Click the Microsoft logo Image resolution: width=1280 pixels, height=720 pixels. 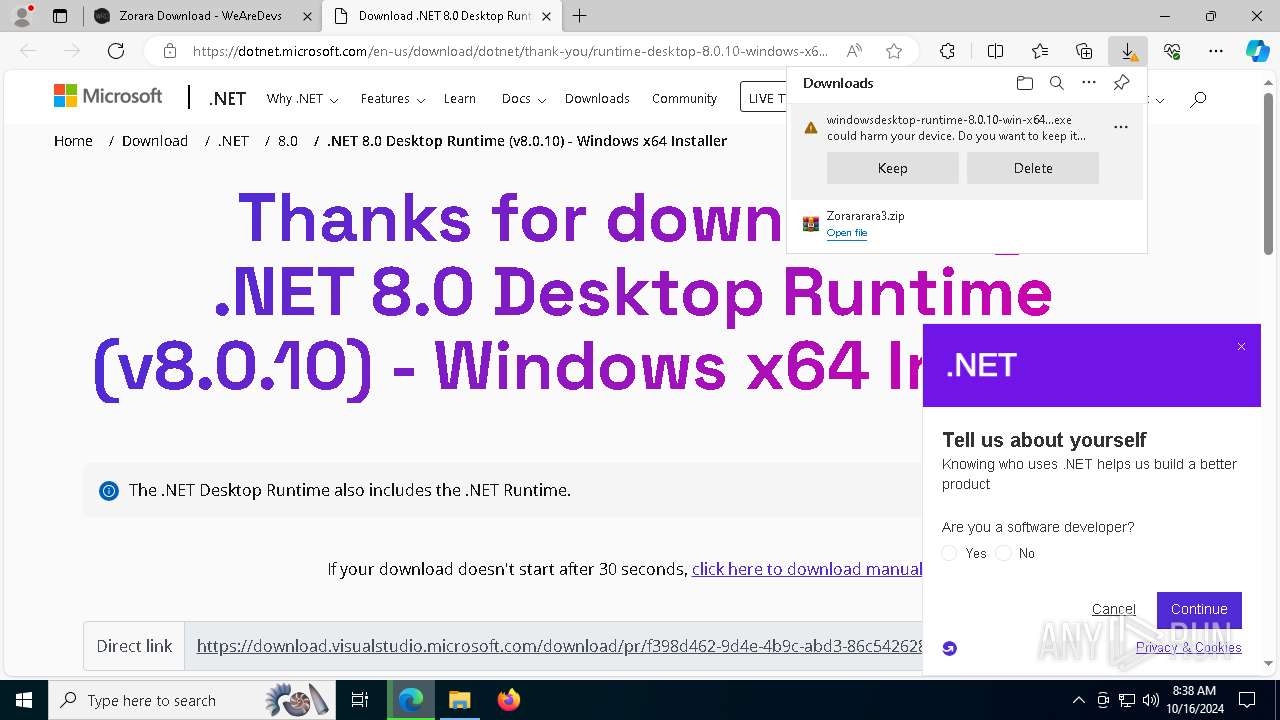pyautogui.click(x=108, y=96)
